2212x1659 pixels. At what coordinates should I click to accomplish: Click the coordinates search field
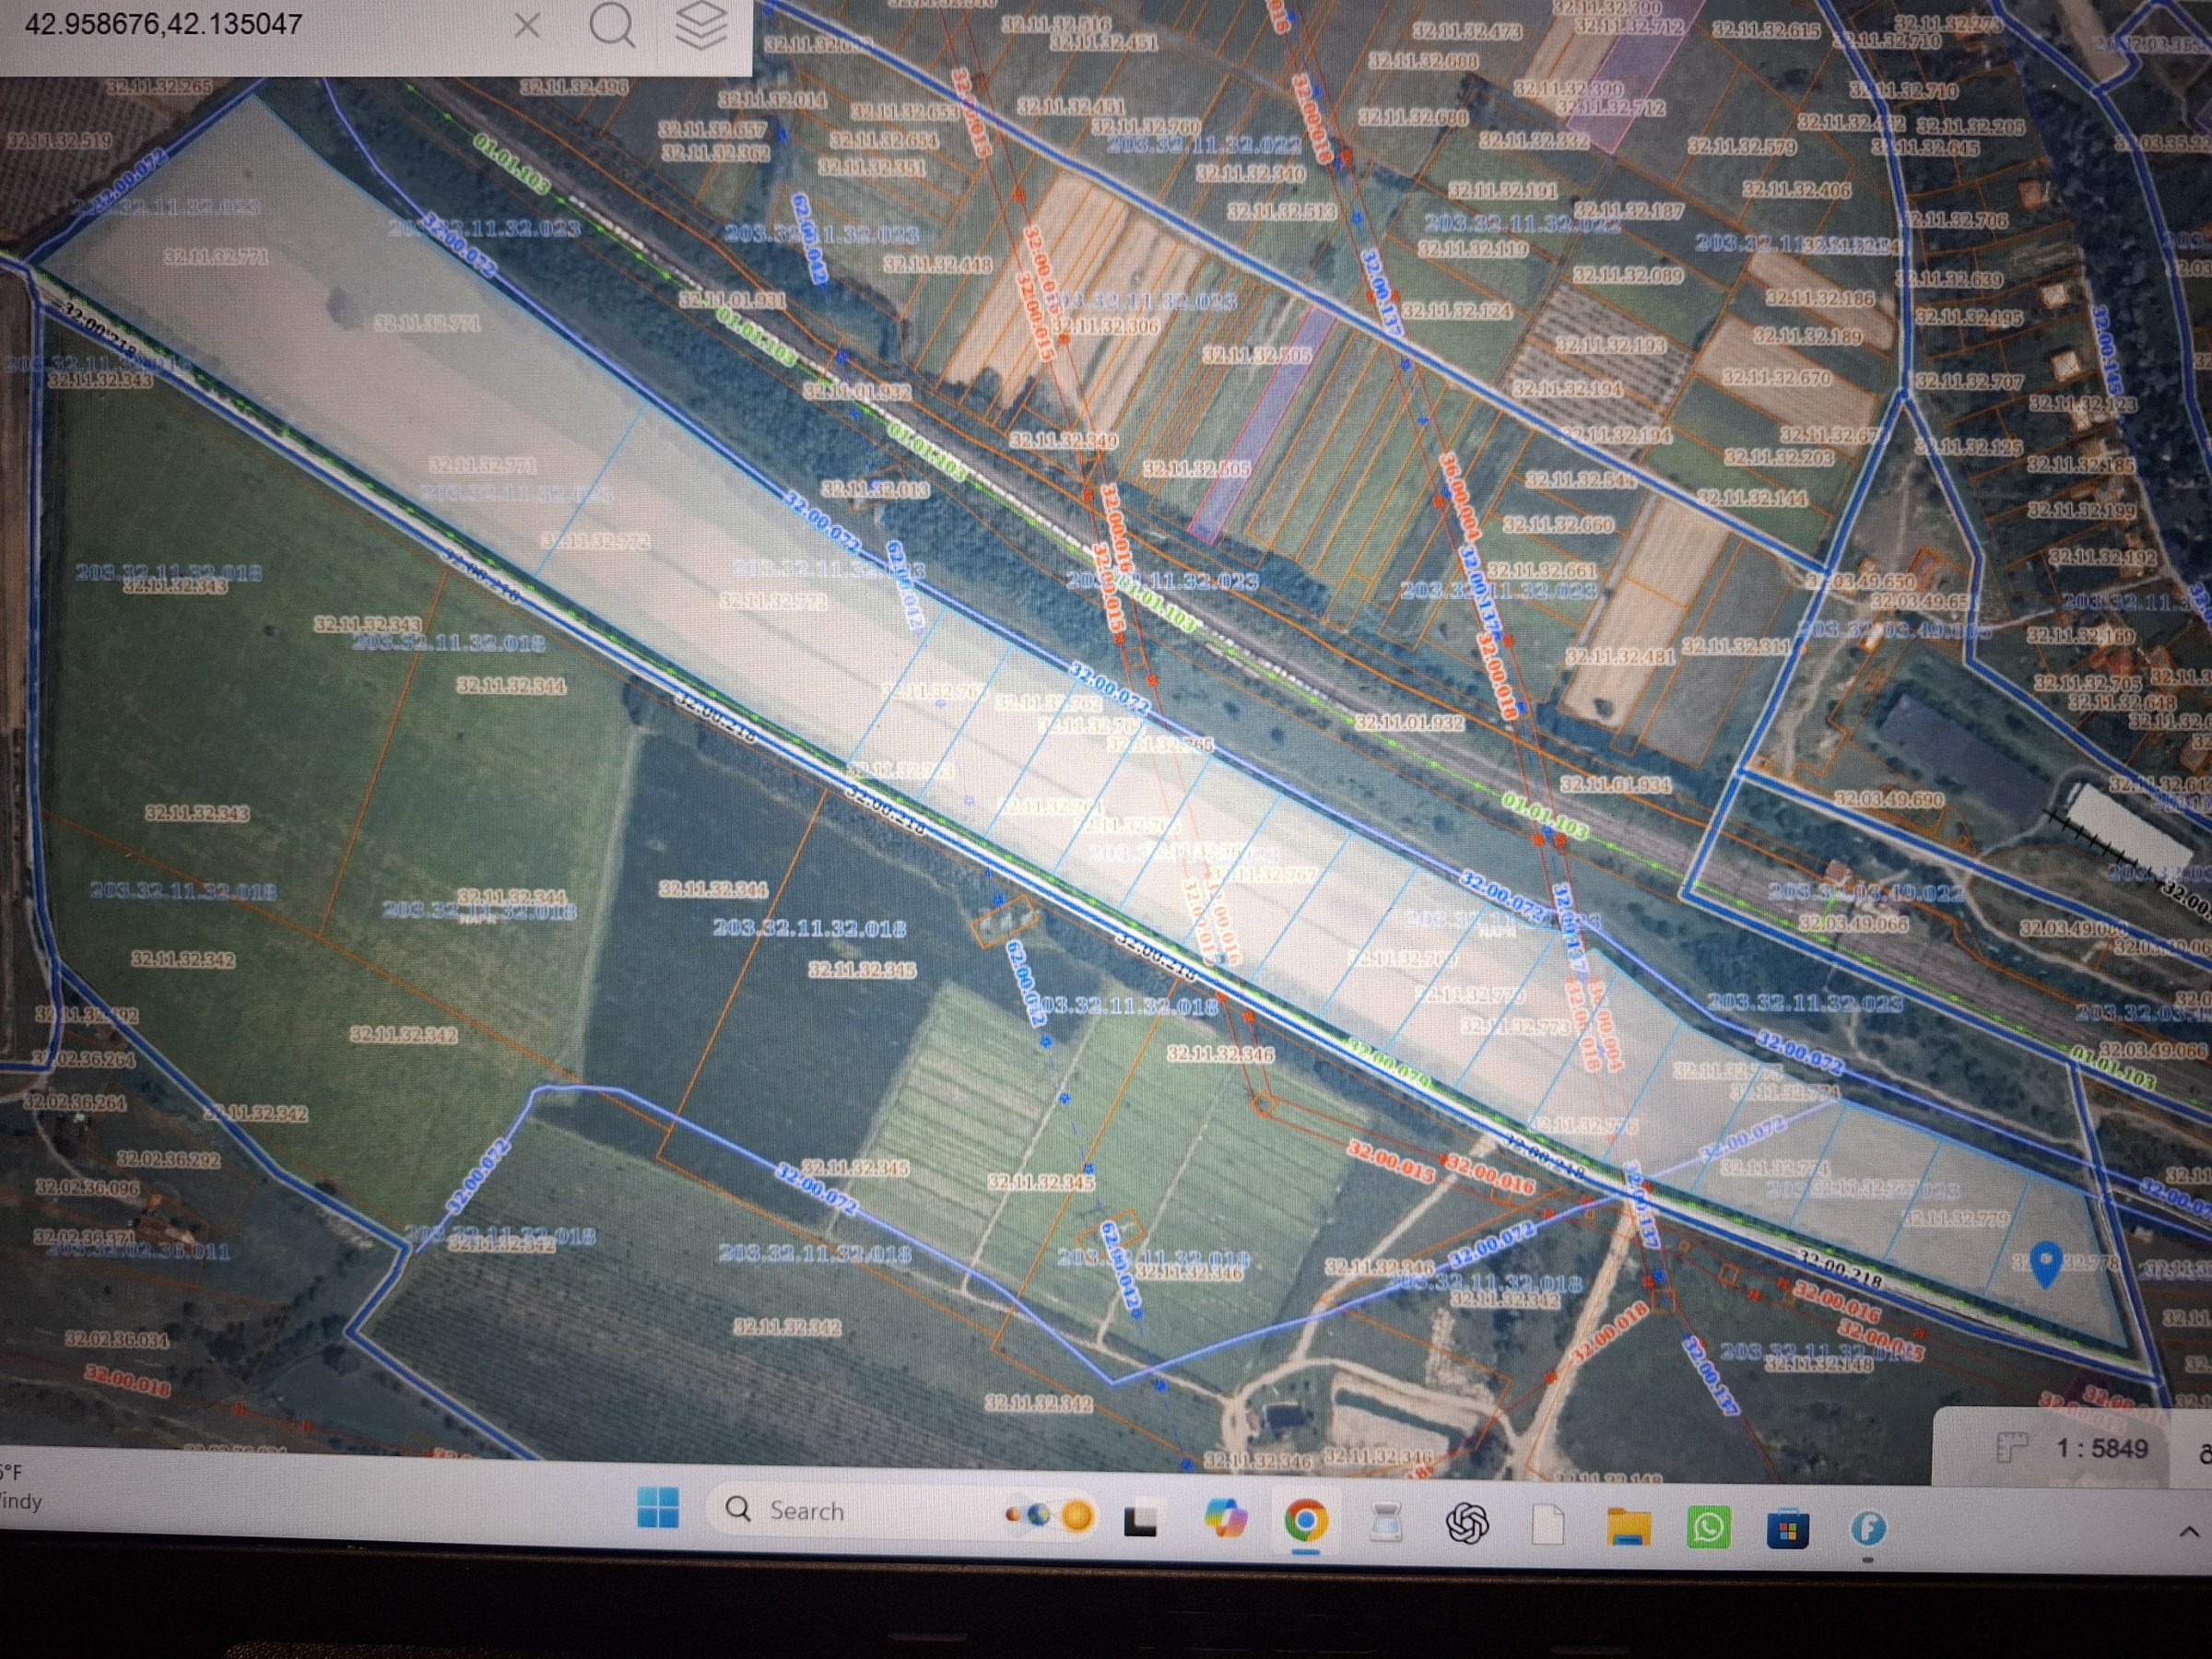255,25
